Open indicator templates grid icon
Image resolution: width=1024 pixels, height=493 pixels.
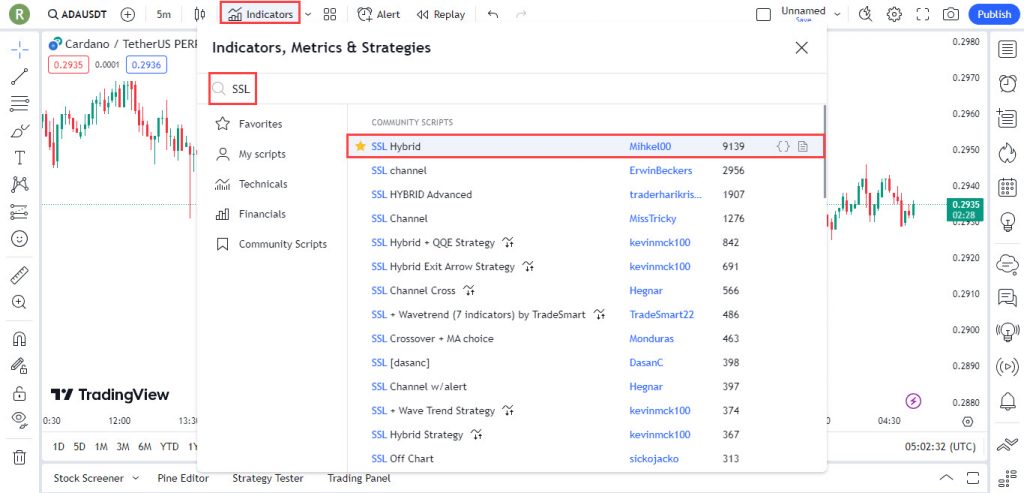click(x=330, y=14)
